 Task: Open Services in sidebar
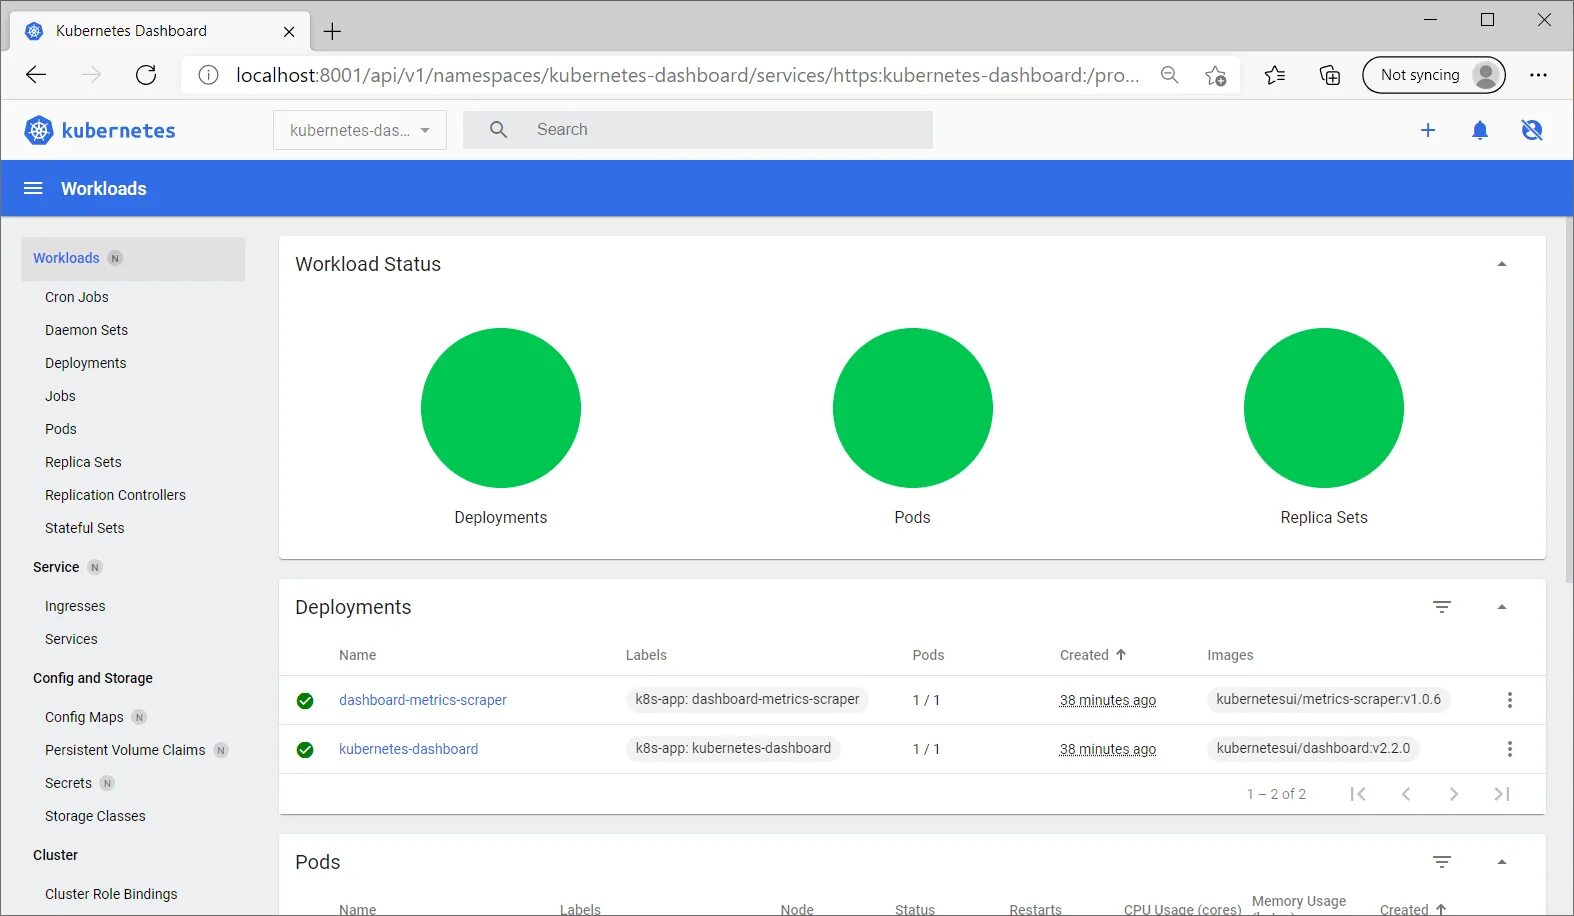point(71,639)
